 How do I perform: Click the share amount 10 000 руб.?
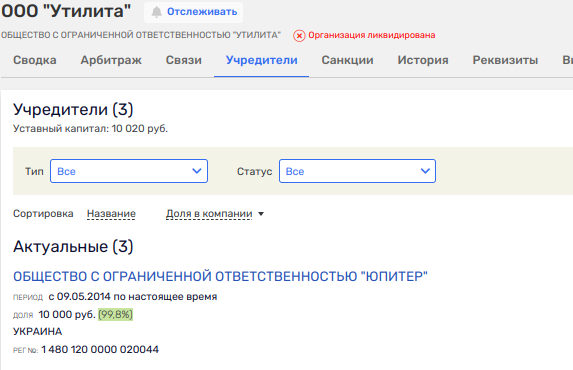67,314
